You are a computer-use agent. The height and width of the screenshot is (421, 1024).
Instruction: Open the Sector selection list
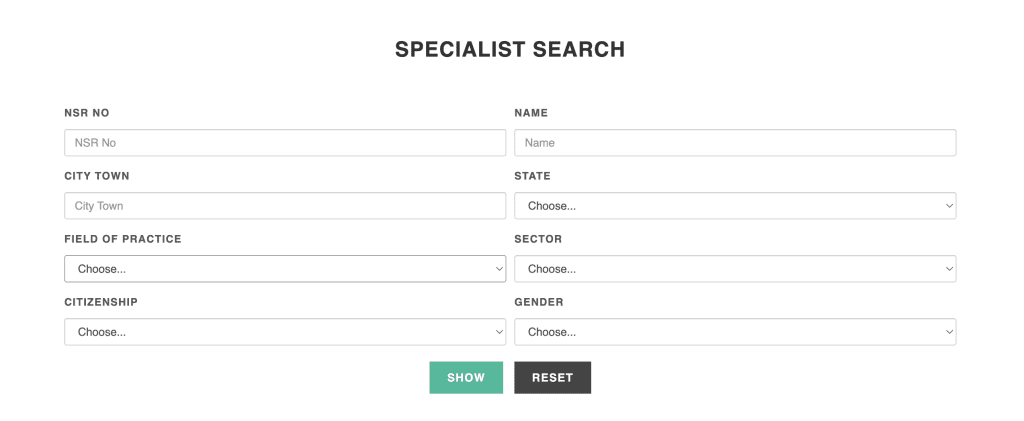pyautogui.click(x=735, y=269)
